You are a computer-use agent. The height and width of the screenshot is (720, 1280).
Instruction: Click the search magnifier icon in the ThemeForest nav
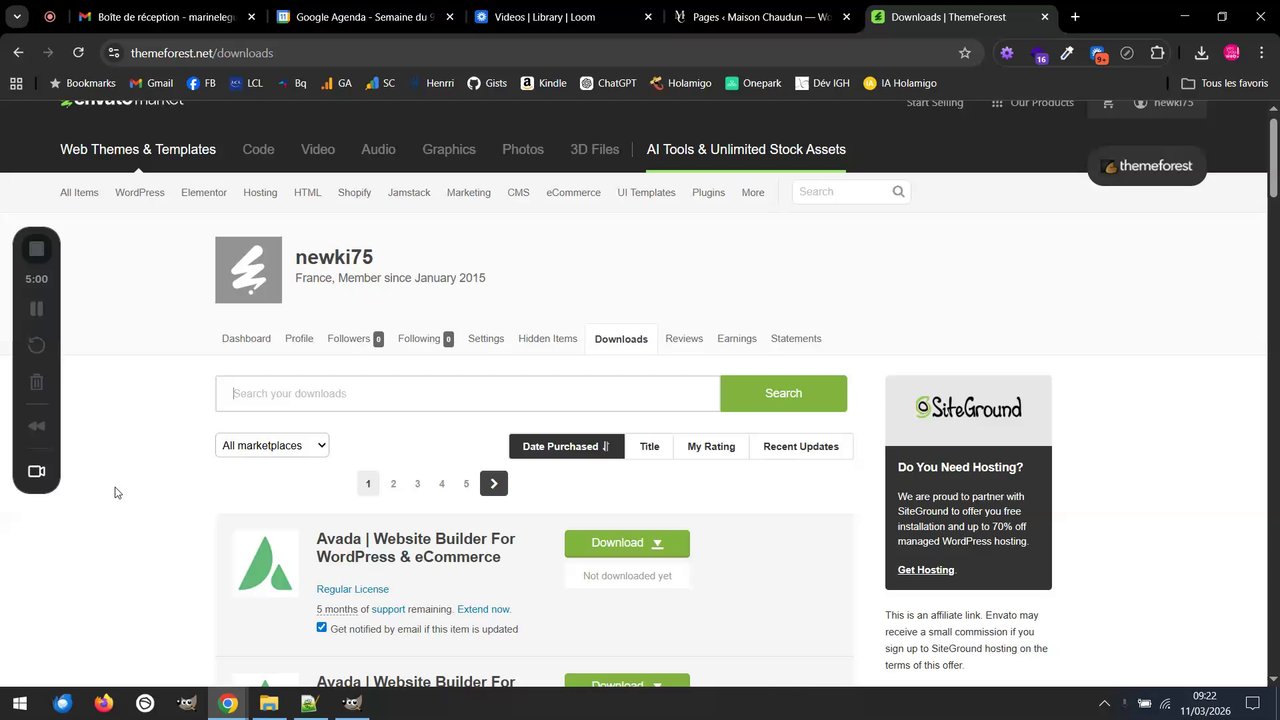point(898,192)
